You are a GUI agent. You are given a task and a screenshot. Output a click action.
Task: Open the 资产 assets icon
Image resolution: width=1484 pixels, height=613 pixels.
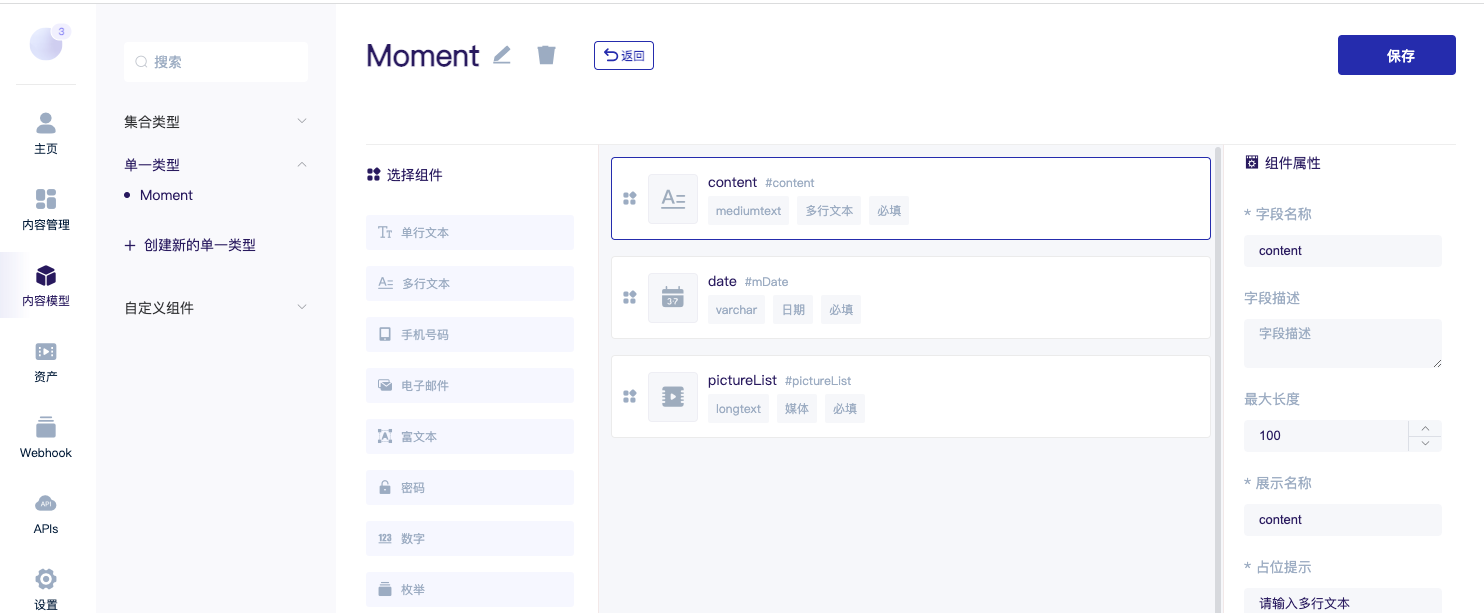[46, 351]
